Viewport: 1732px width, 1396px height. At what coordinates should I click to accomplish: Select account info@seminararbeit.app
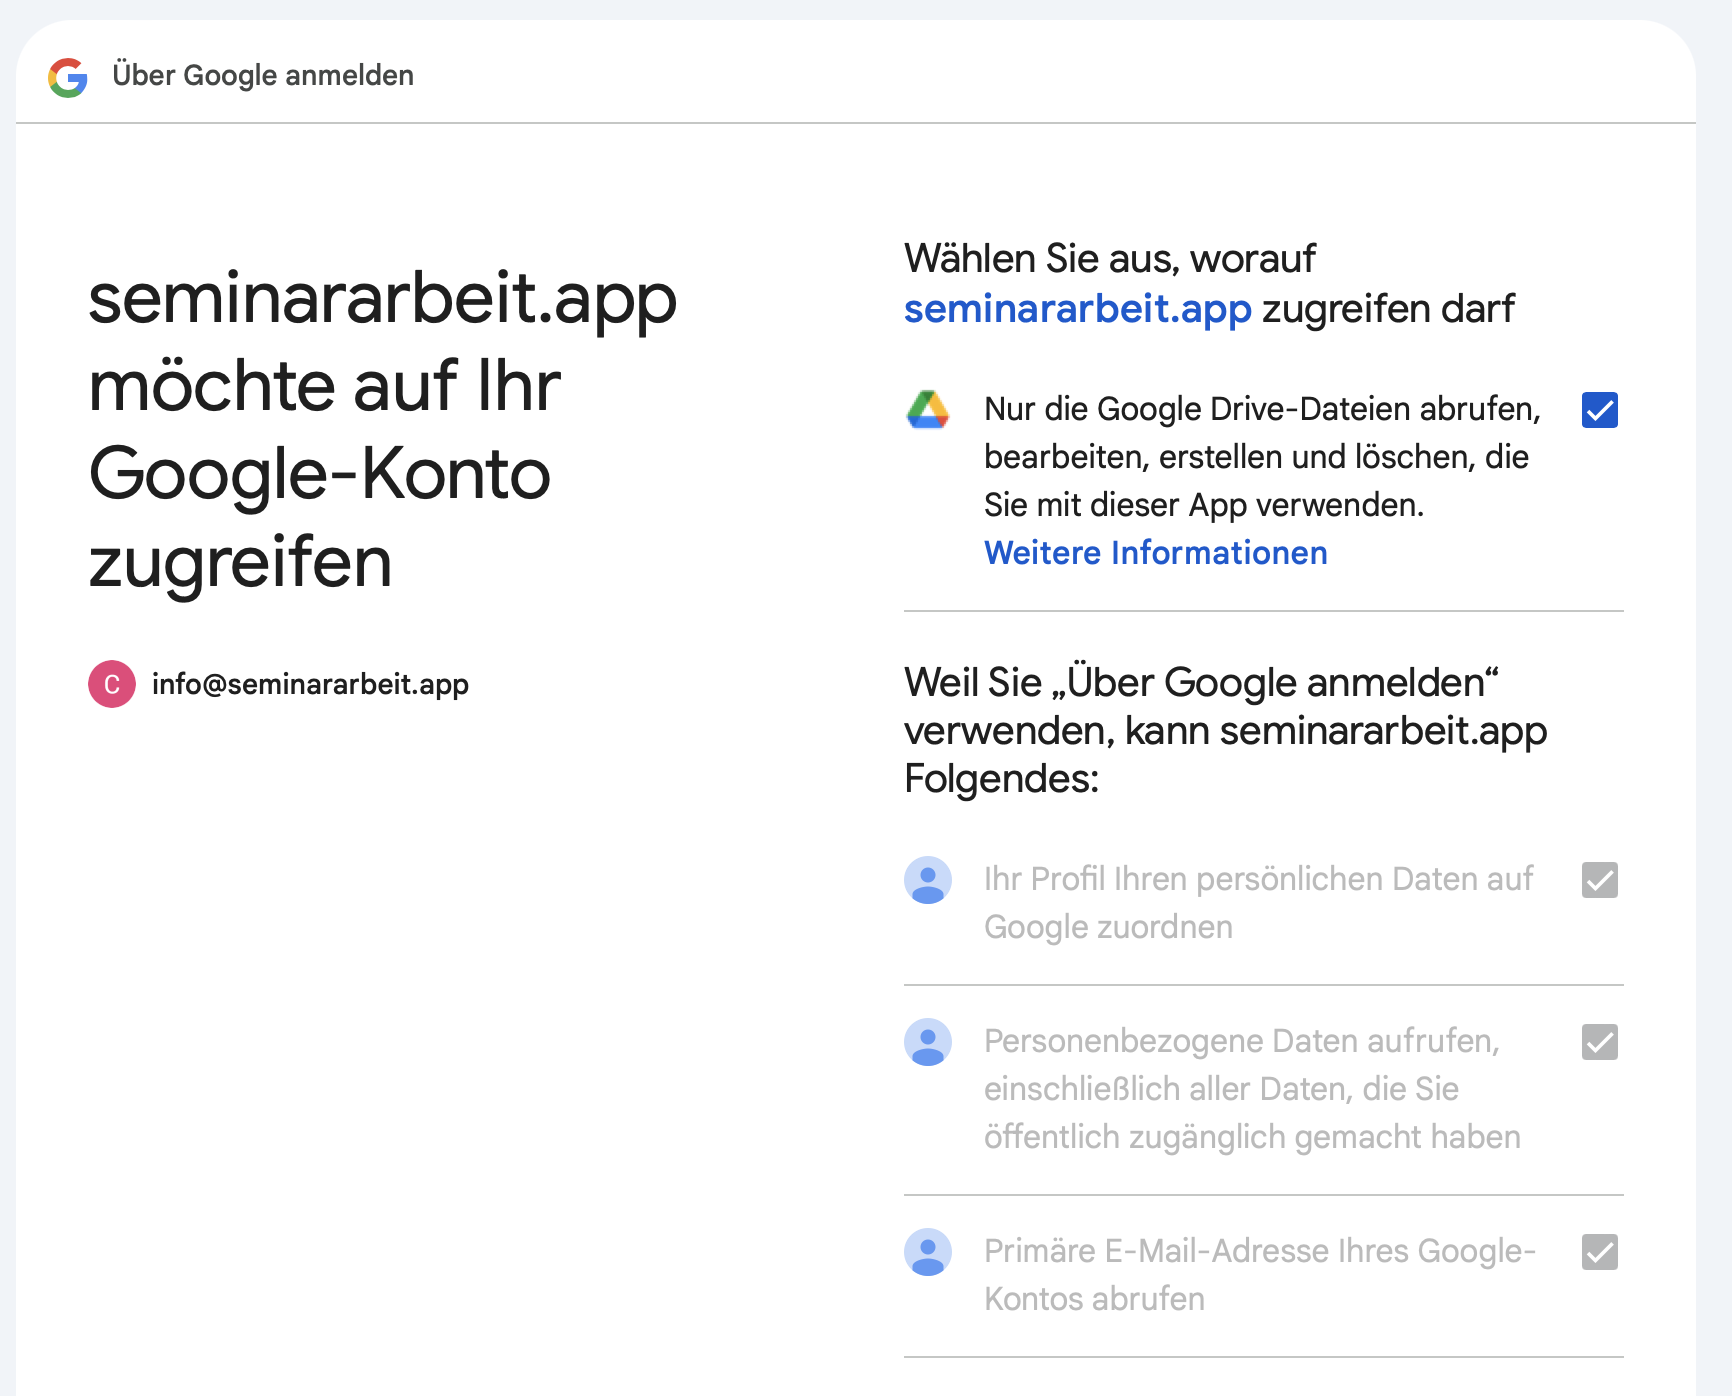[x=279, y=684]
